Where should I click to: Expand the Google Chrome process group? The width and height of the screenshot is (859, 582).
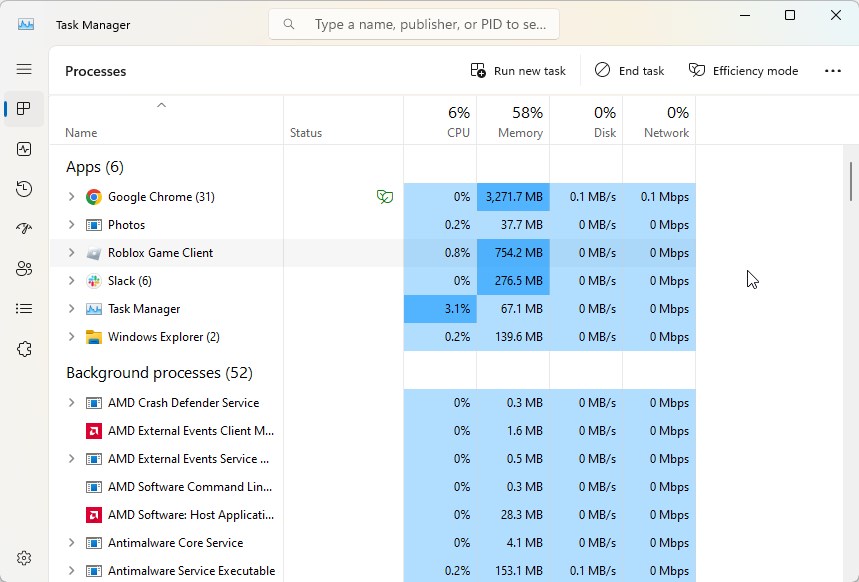70,197
